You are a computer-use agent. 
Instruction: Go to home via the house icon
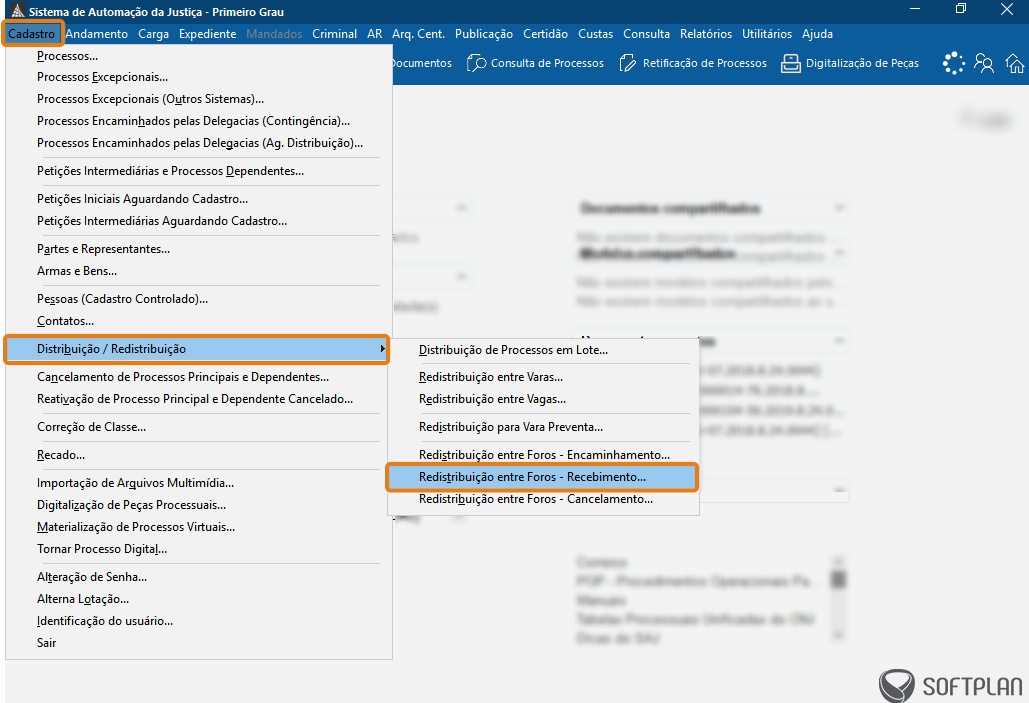[1015, 63]
